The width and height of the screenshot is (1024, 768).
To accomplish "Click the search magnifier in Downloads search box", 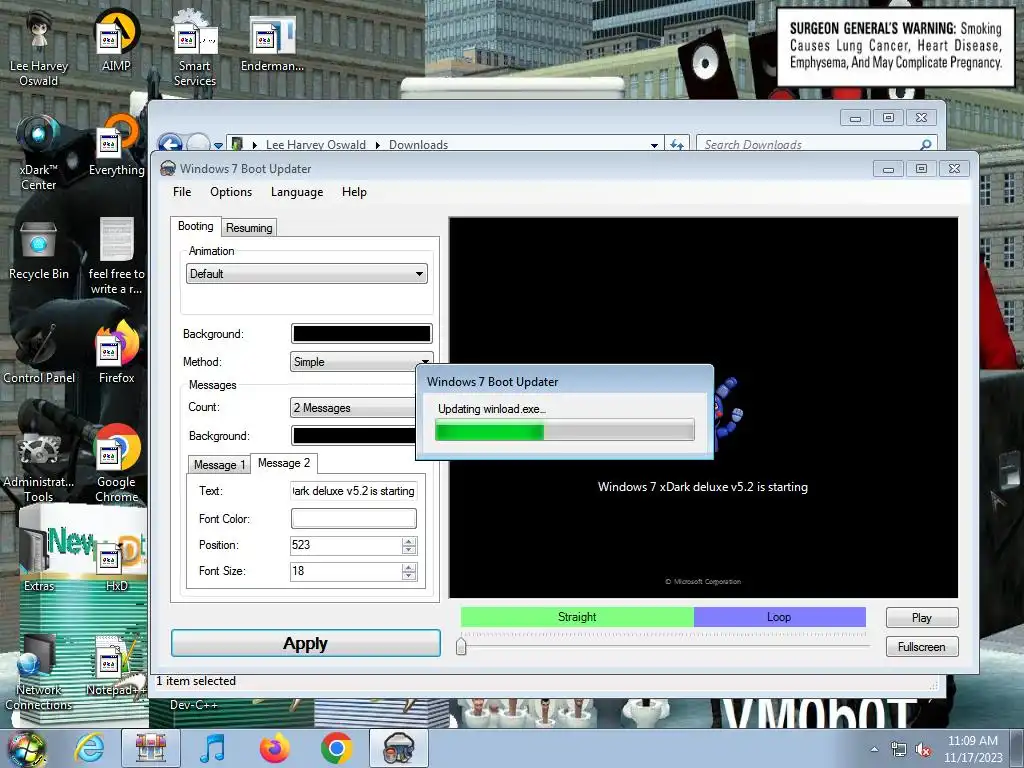I will (x=925, y=144).
